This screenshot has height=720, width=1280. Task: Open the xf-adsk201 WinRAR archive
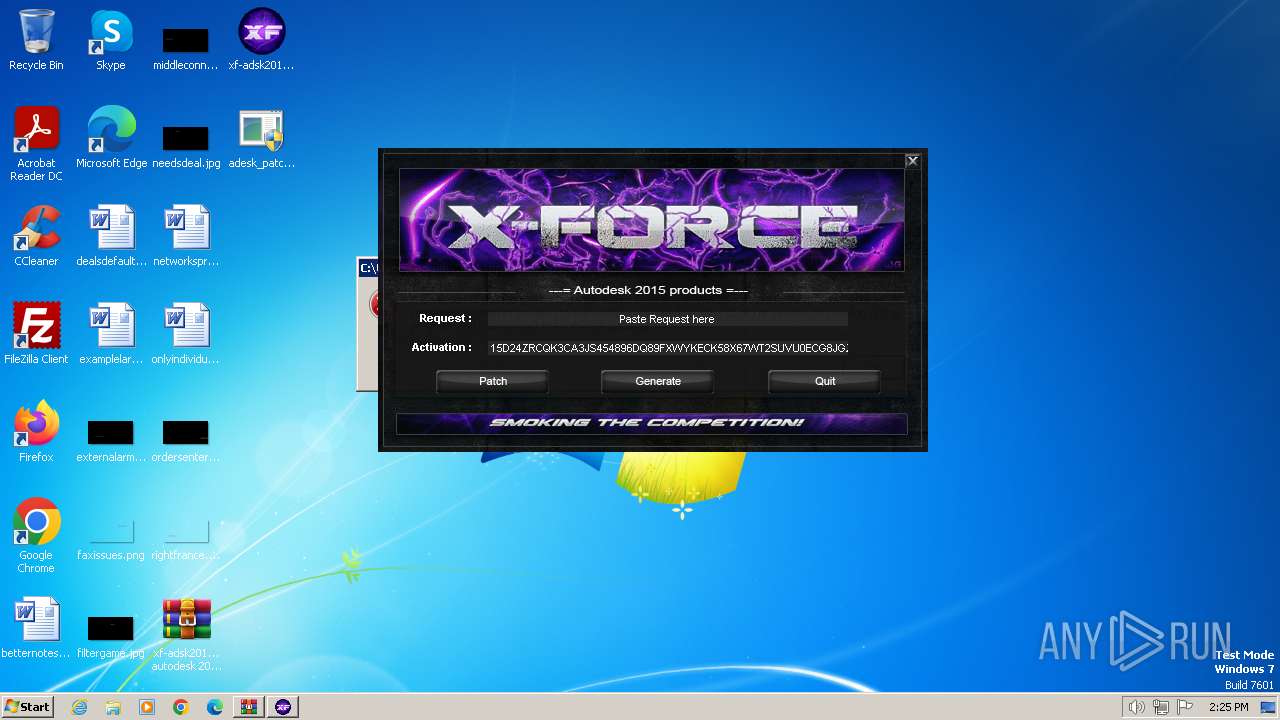pos(186,634)
